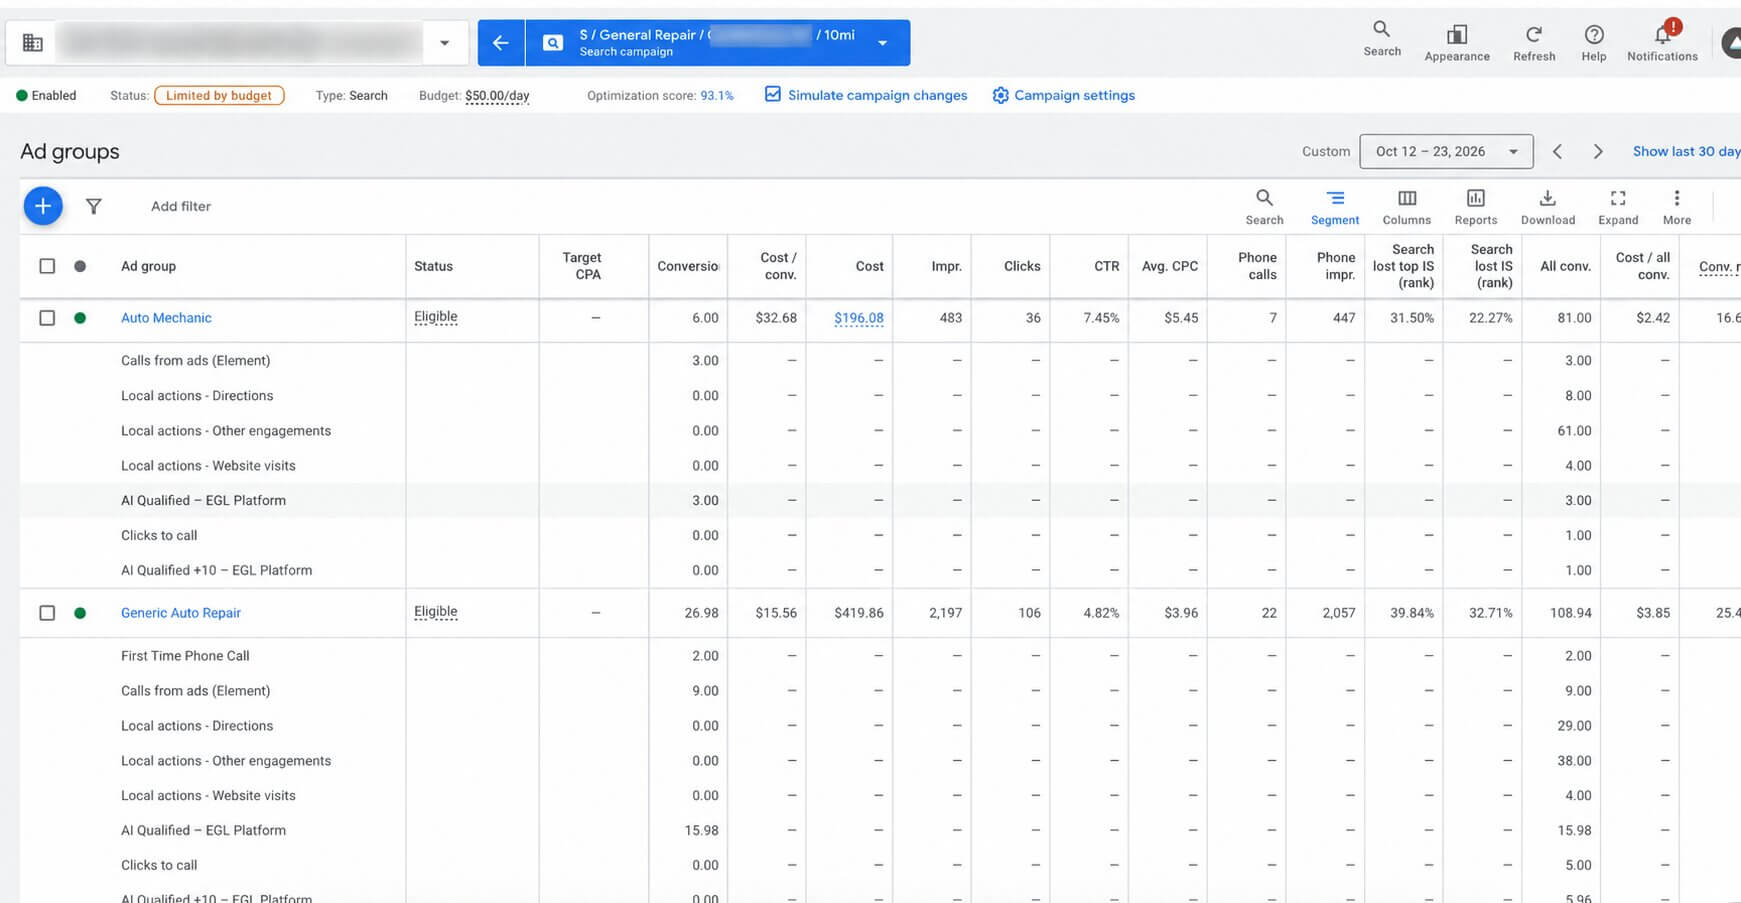The image size is (1741, 903).
Task: Check the Generic Auto Repair row checkbox
Action: [x=47, y=613]
